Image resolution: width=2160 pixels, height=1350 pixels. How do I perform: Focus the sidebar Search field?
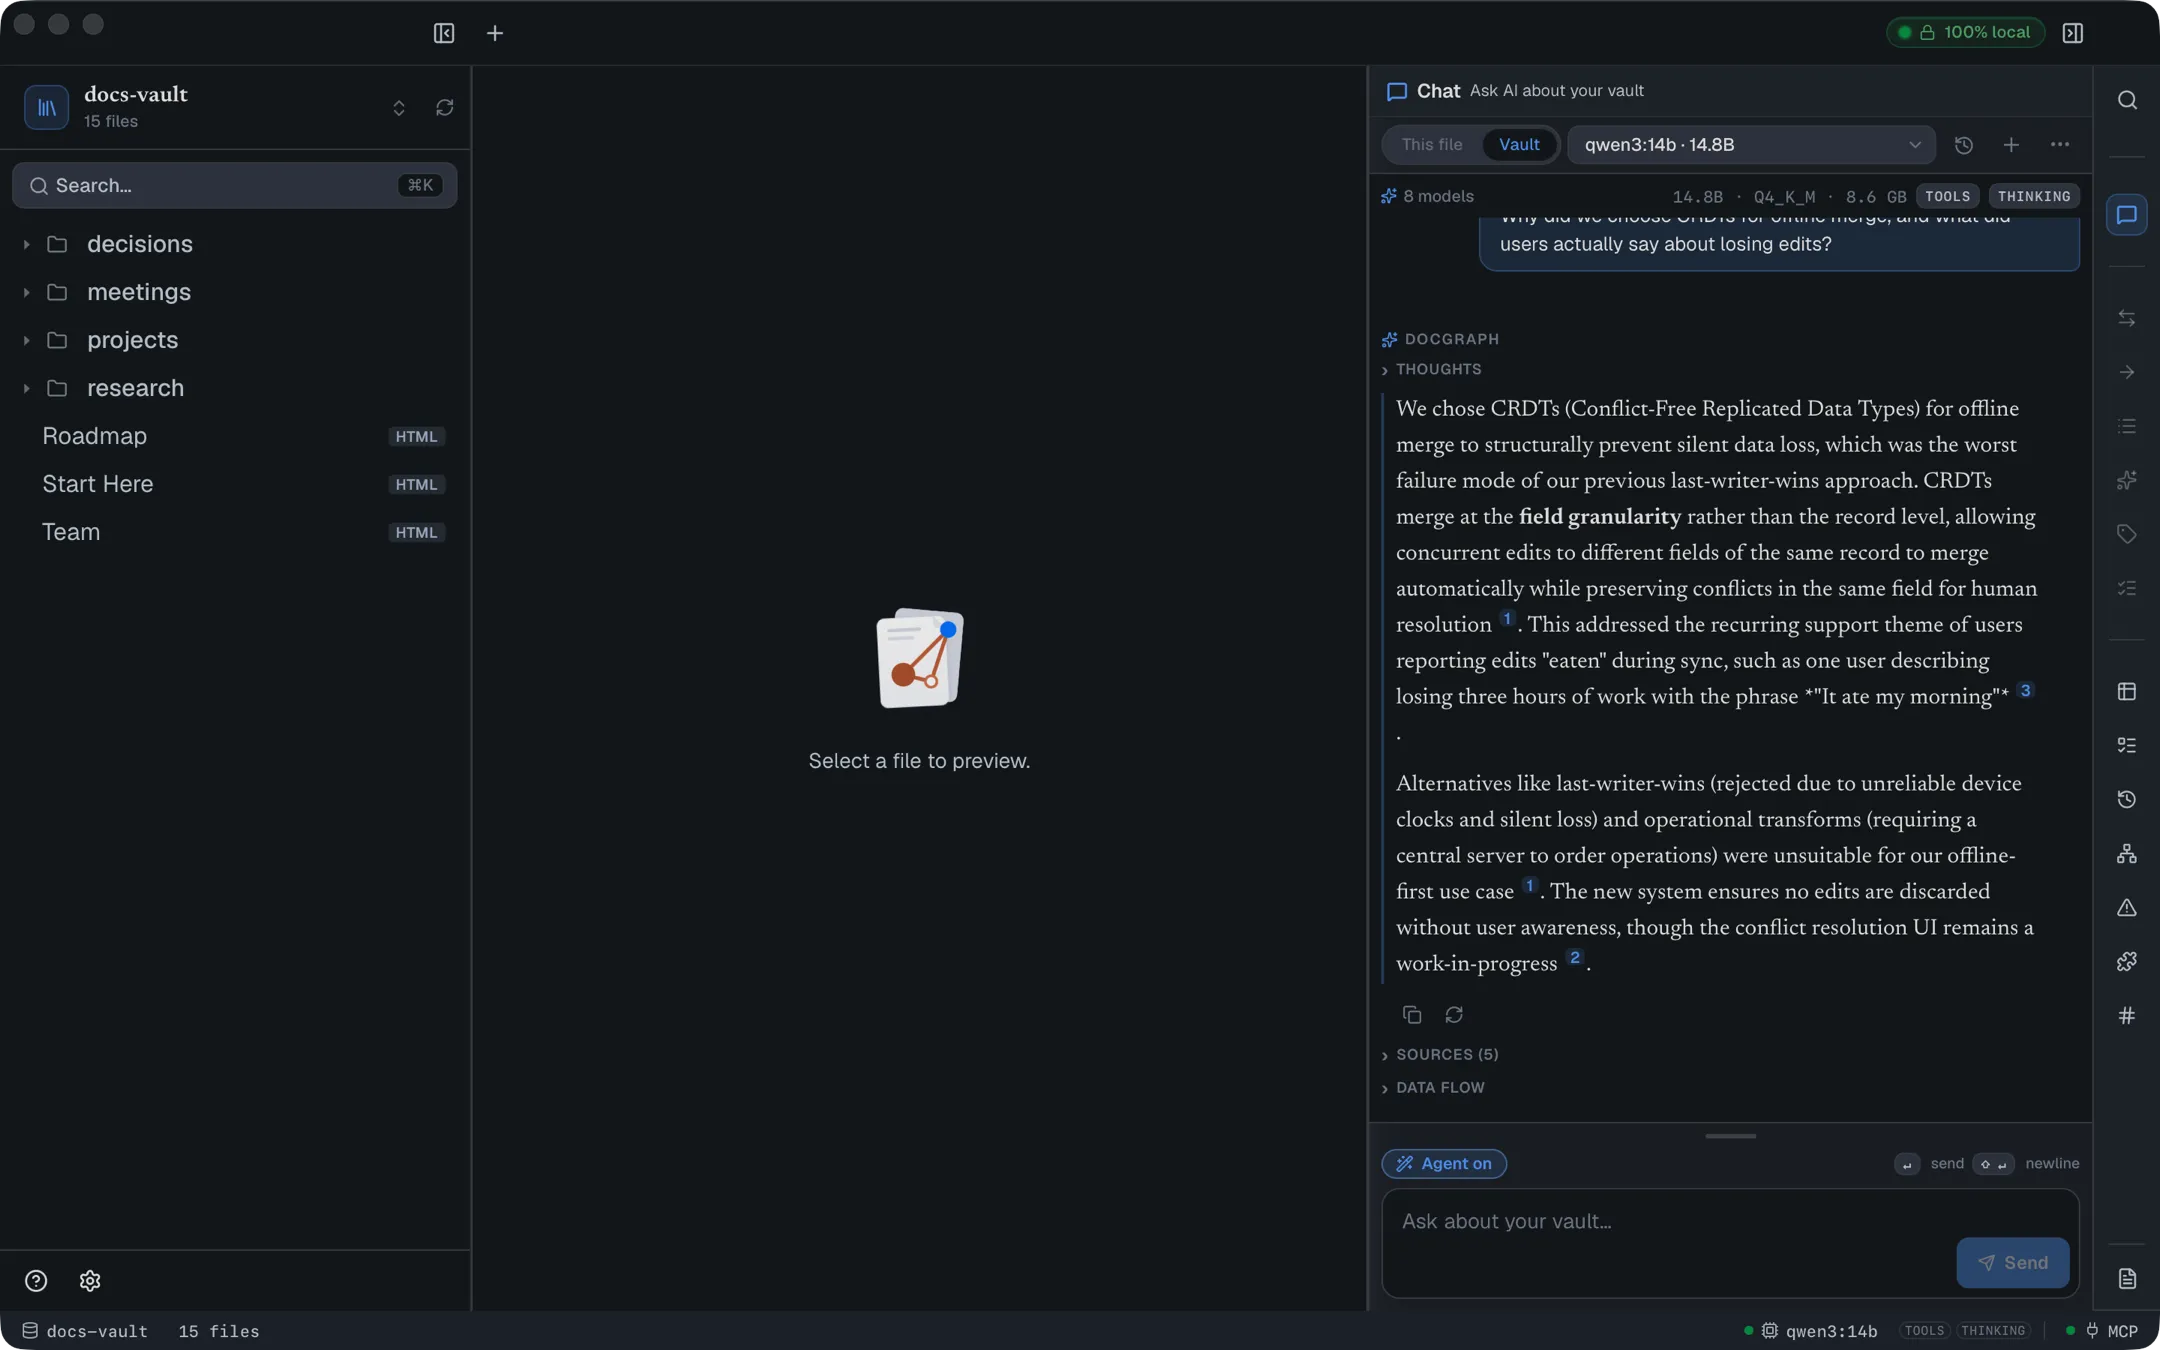(235, 186)
